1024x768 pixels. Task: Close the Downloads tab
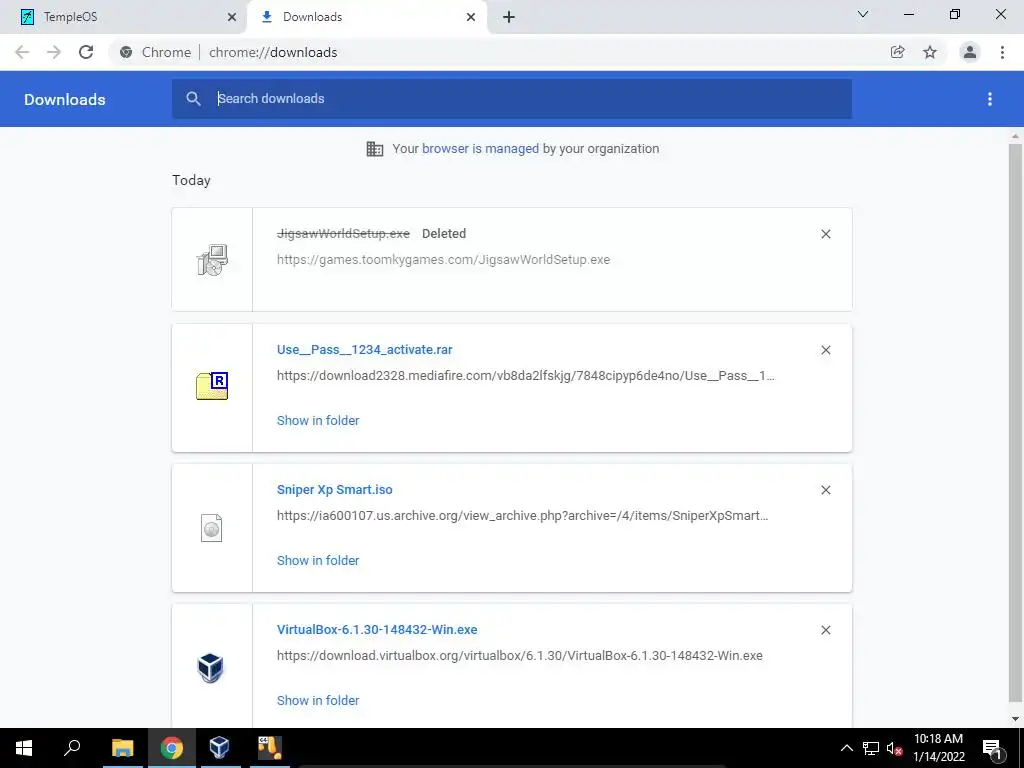pos(471,17)
